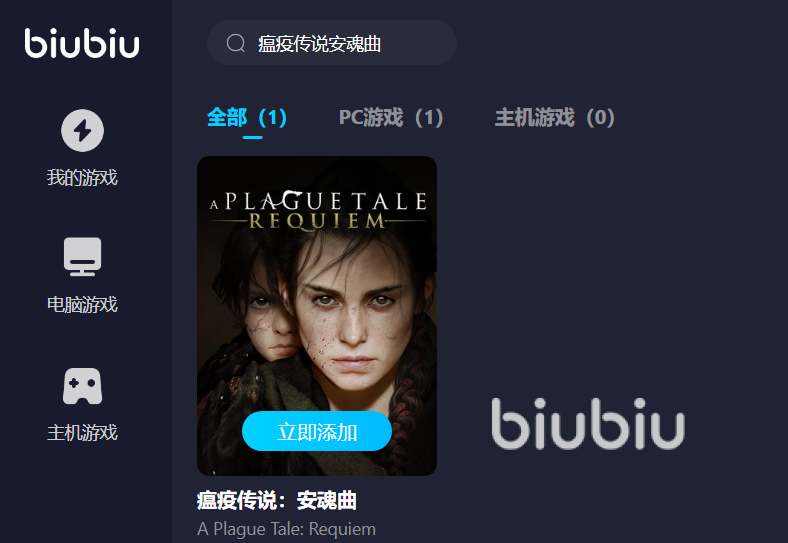The height and width of the screenshot is (543, 788).
Task: Select the gamepad icon for console games
Action: pos(82,386)
